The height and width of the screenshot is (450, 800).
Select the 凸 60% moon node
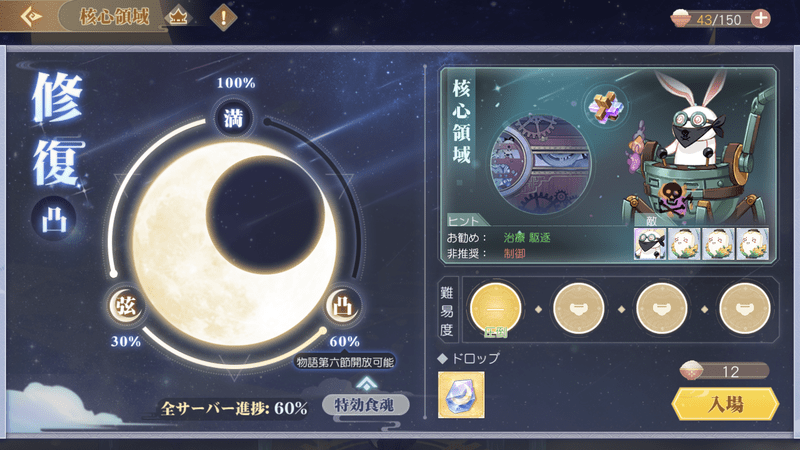pos(343,306)
